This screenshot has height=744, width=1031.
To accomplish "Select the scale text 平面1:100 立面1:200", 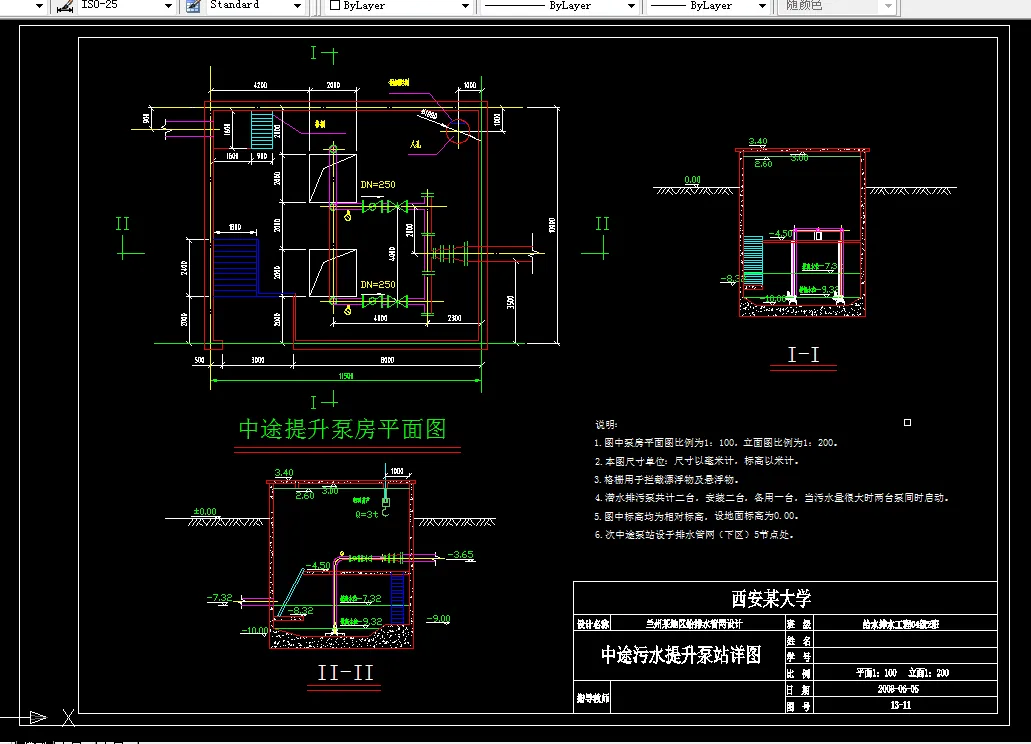I will [902, 673].
